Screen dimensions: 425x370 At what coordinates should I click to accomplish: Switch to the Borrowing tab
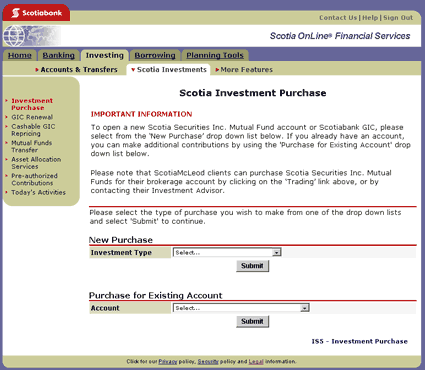click(x=155, y=55)
